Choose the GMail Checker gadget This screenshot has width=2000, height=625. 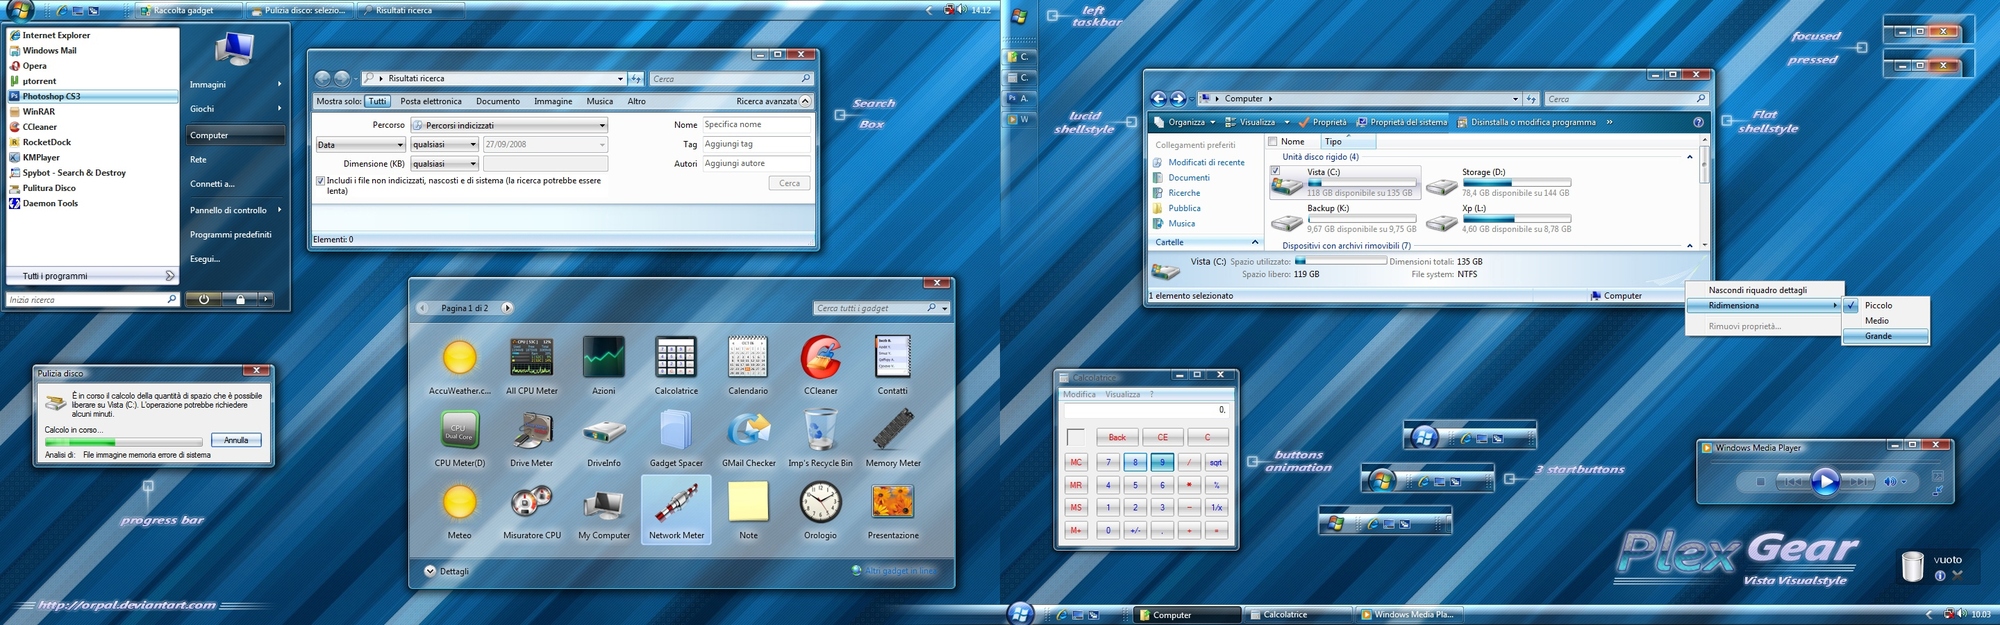pyautogui.click(x=748, y=431)
